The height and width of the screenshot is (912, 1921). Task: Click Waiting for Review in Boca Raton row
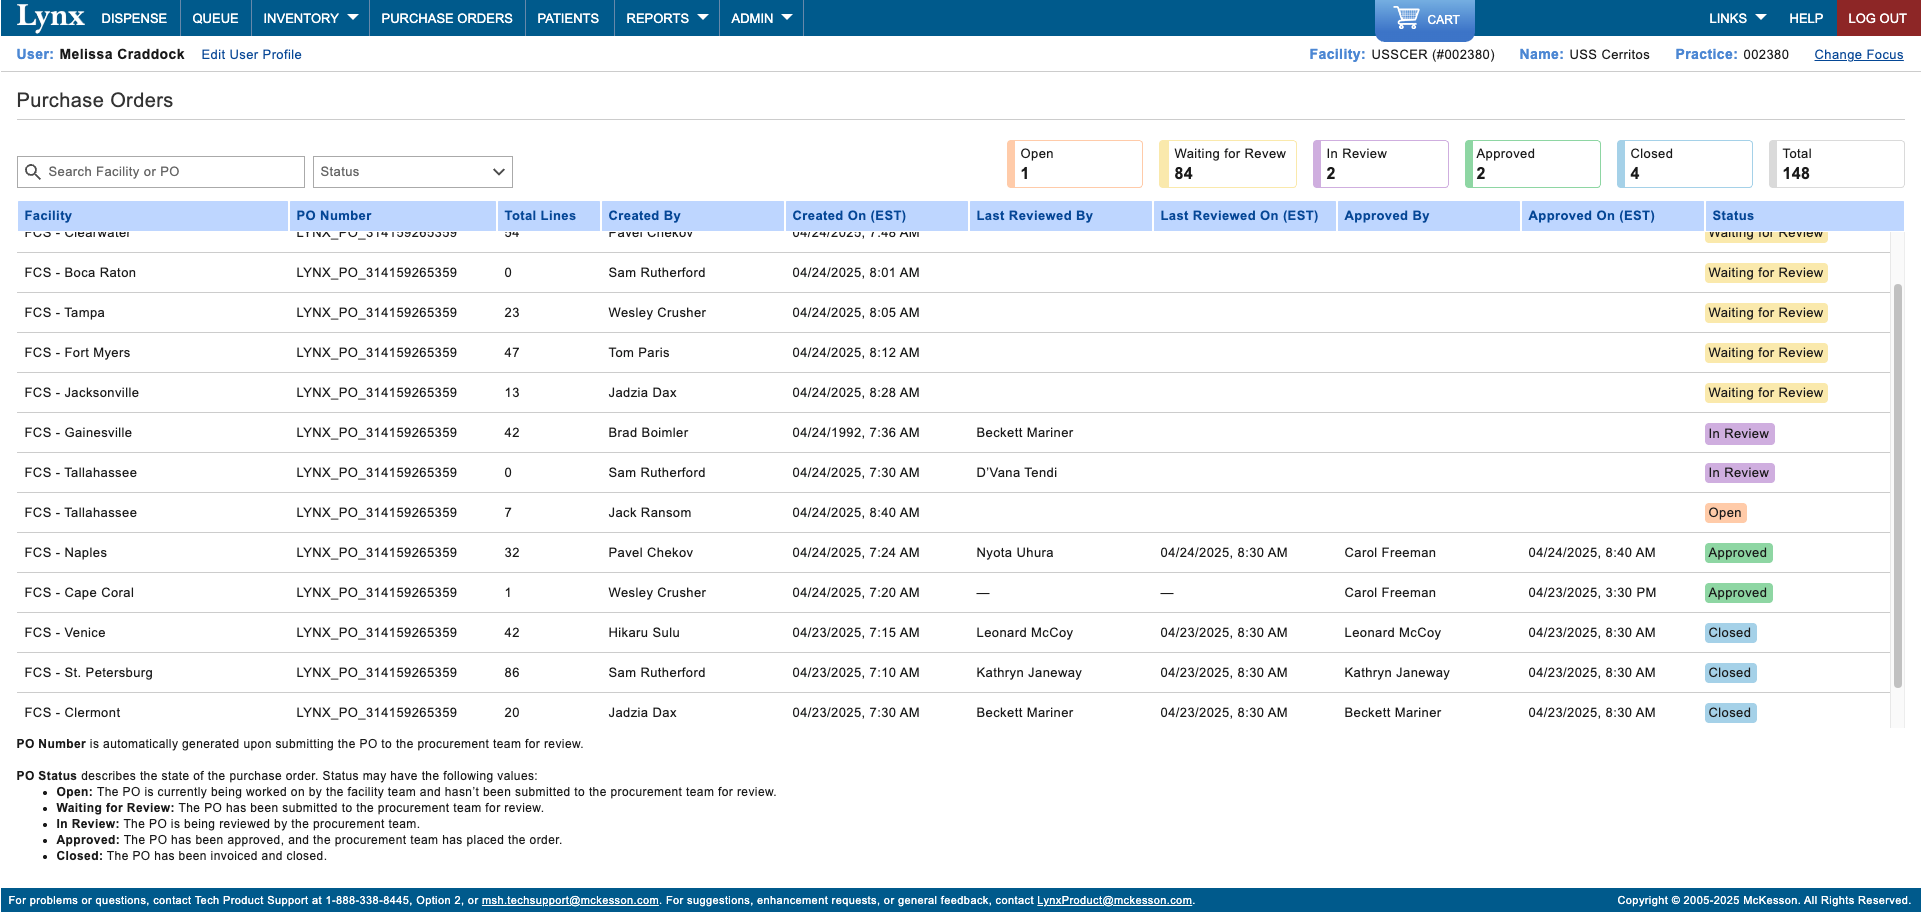[1766, 273]
